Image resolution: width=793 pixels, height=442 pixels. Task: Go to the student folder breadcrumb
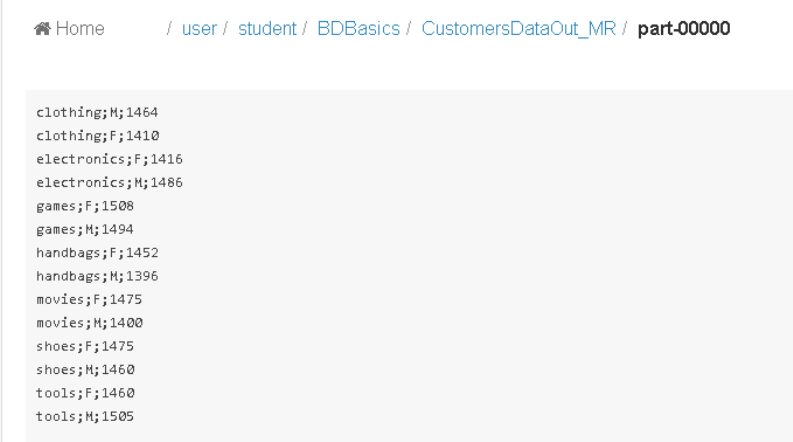267,29
